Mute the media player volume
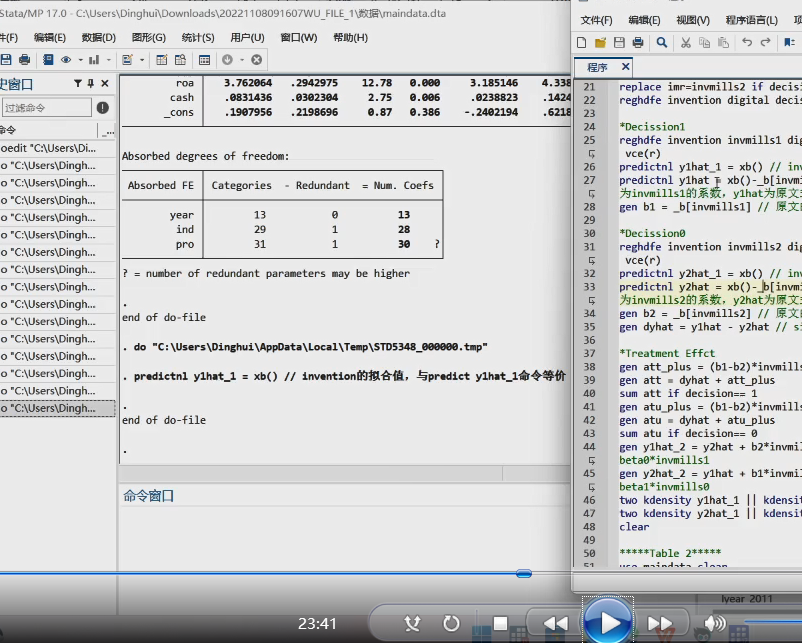This screenshot has width=802, height=643. coord(715,624)
